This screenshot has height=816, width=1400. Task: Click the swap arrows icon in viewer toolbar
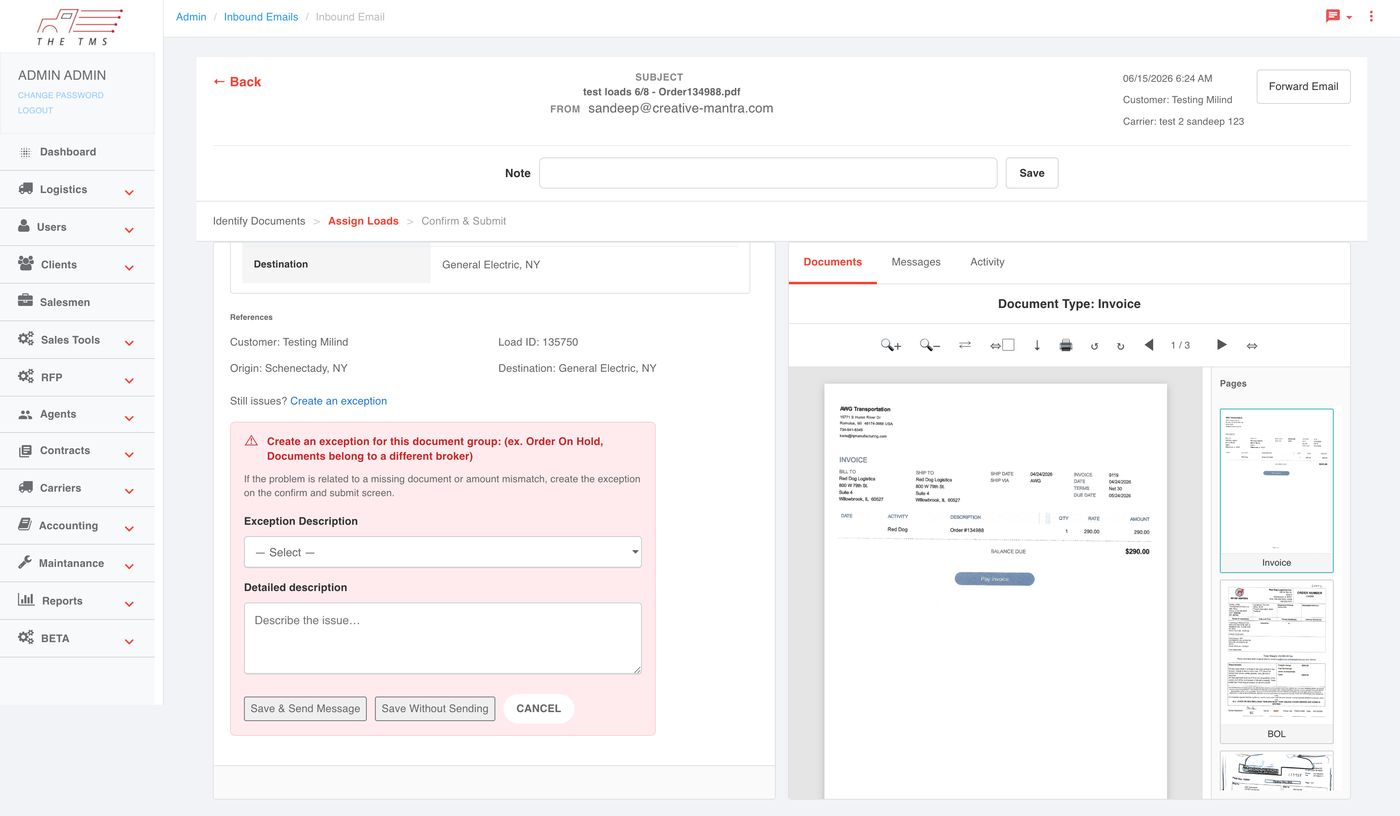(965, 345)
